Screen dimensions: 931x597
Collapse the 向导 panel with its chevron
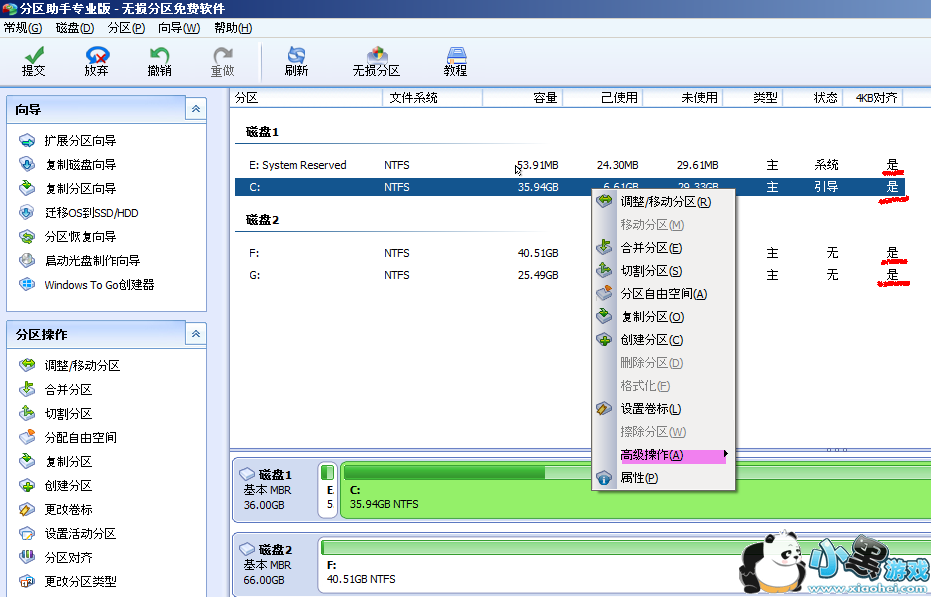point(195,109)
